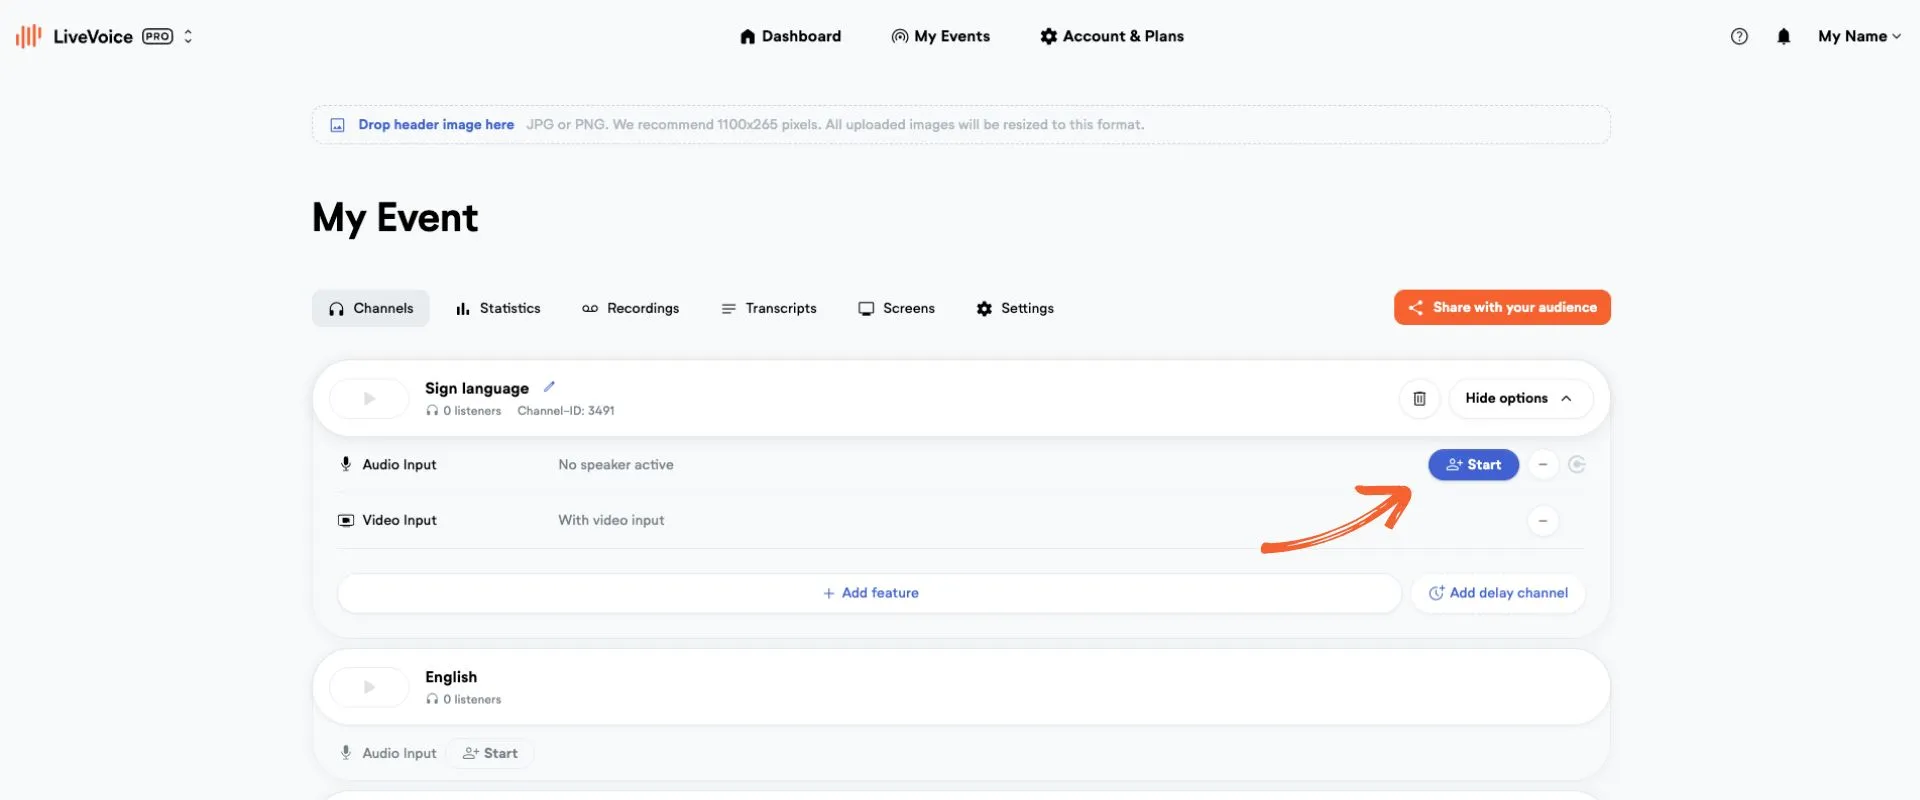Image resolution: width=1920 pixels, height=800 pixels.
Task: Click the refresh icon beside Audio Input Start
Action: [1577, 465]
